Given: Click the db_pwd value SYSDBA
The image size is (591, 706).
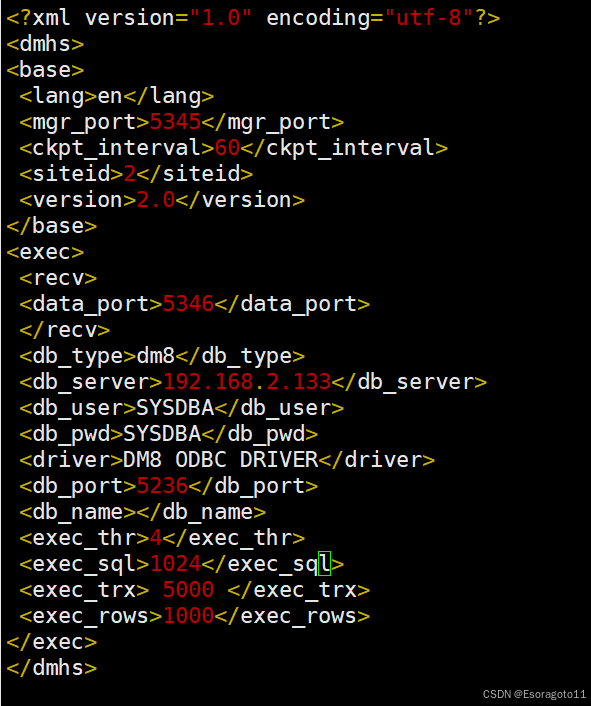Looking at the screenshot, I should click(162, 434).
